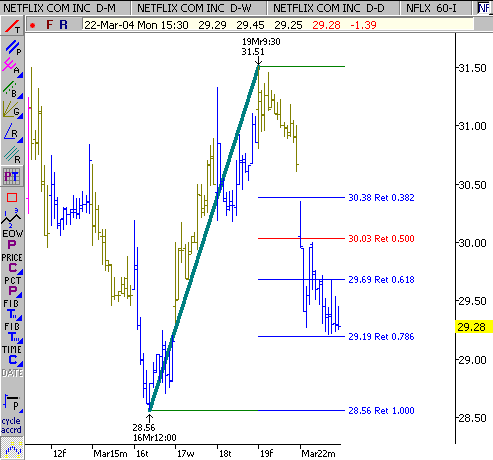Select the 1-2-3 wave count tool
The height and width of the screenshot is (460, 493).
click(11, 217)
